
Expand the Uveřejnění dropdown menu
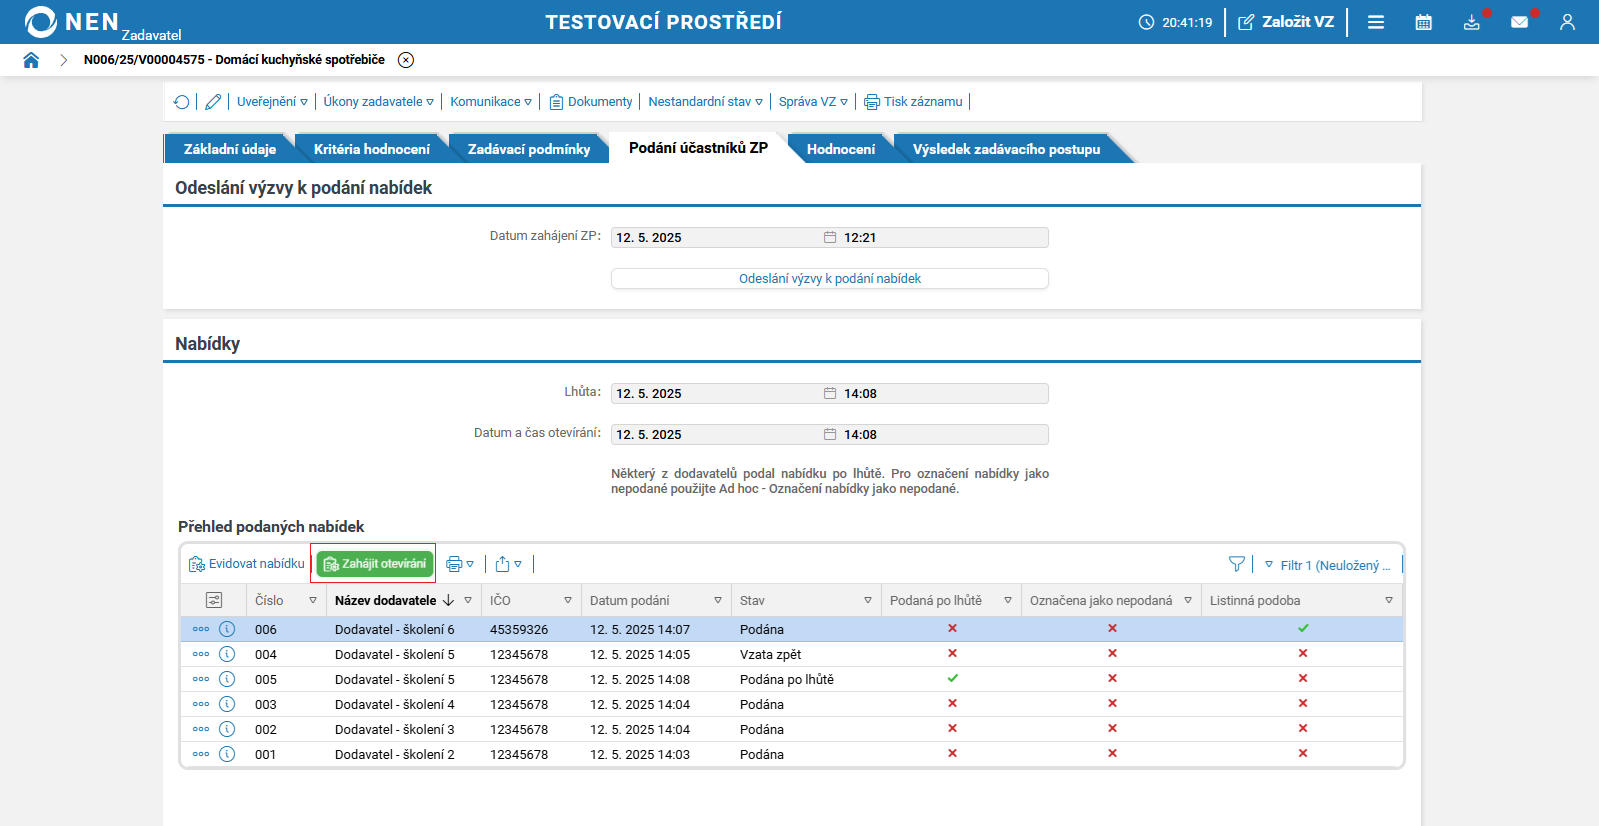(272, 102)
